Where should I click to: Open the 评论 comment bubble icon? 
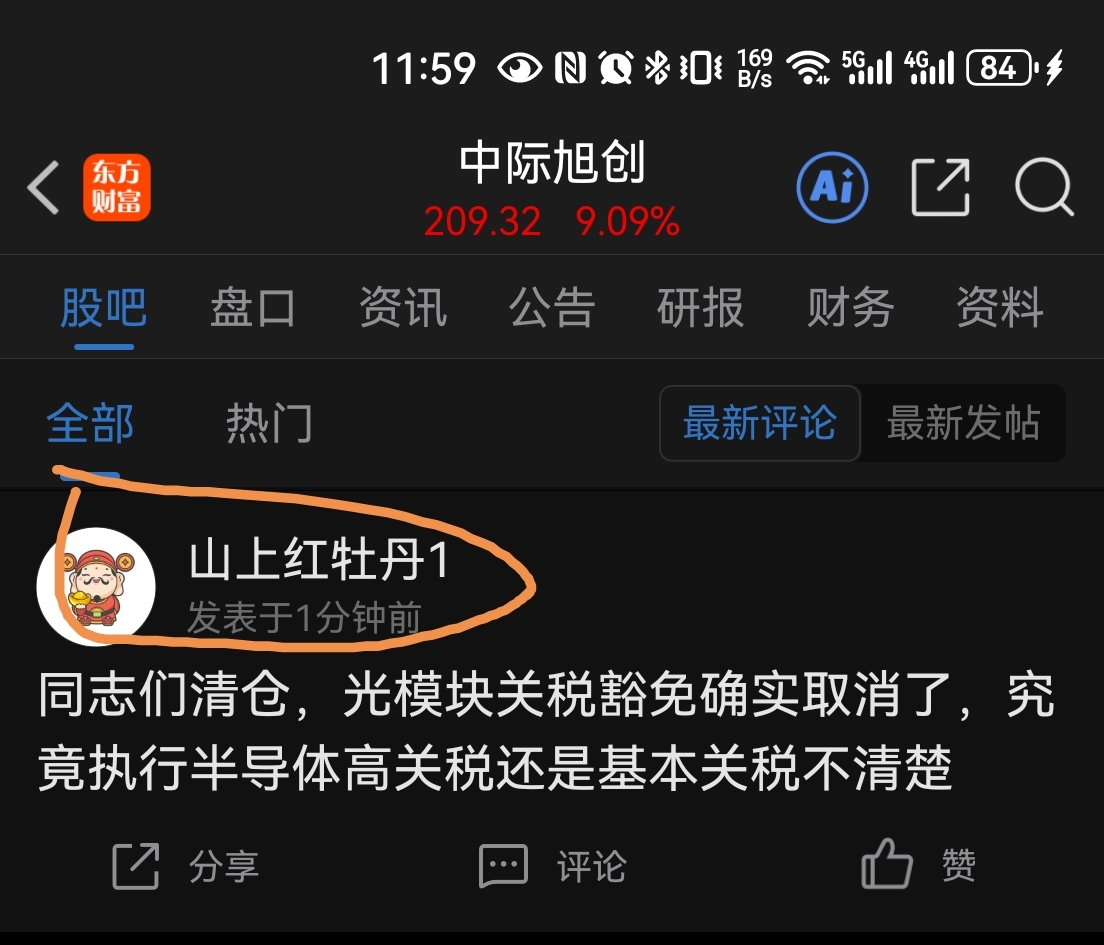click(x=503, y=865)
